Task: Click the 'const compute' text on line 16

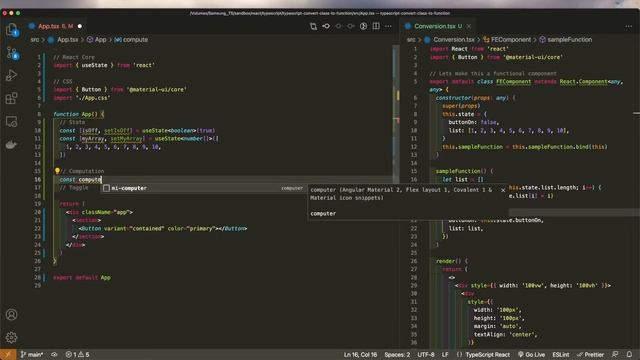Action: [80, 180]
